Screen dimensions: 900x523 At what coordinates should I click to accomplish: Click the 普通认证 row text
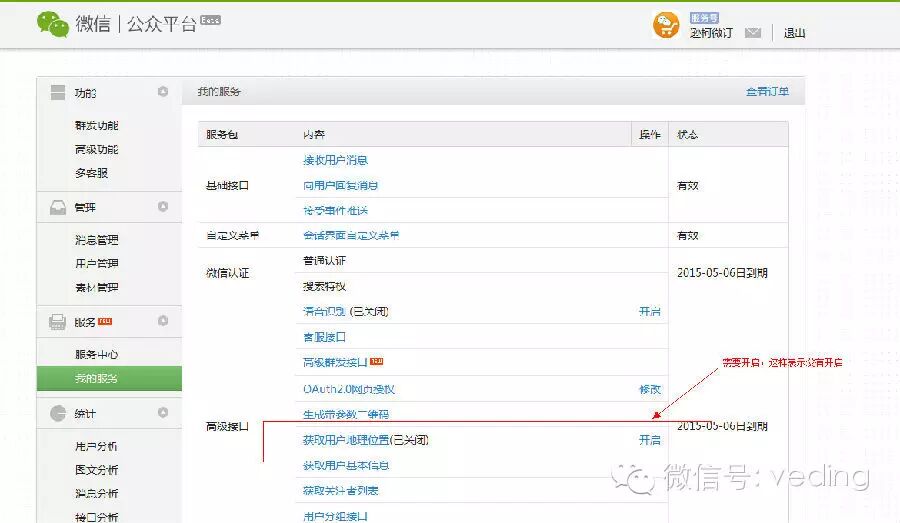[x=324, y=261]
